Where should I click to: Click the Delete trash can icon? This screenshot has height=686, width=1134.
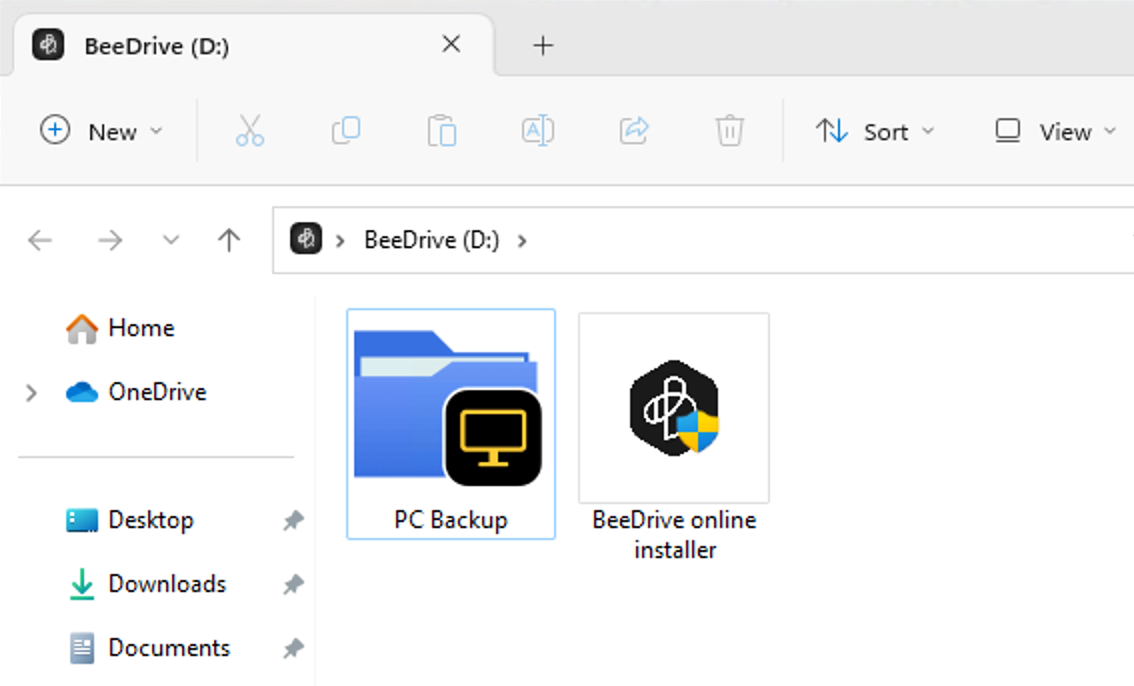(730, 131)
